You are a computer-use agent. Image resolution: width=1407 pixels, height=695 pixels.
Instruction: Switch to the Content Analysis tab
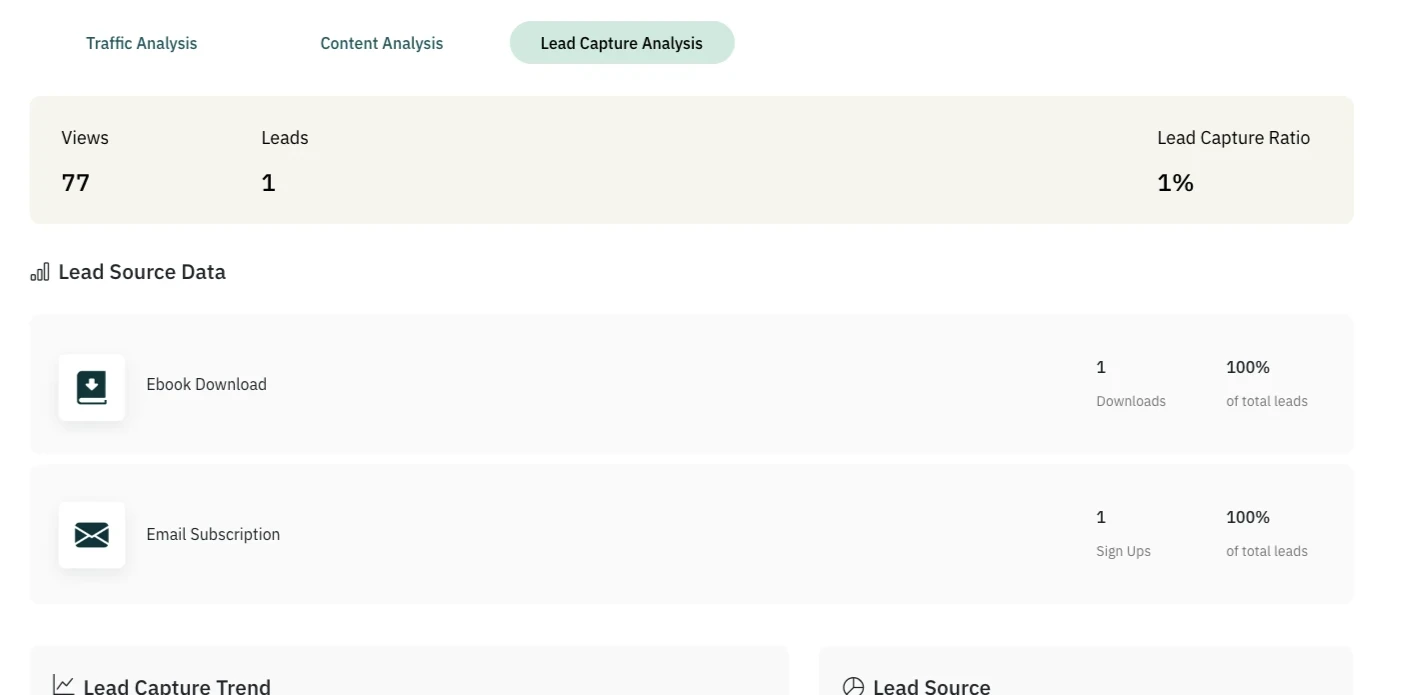(381, 42)
